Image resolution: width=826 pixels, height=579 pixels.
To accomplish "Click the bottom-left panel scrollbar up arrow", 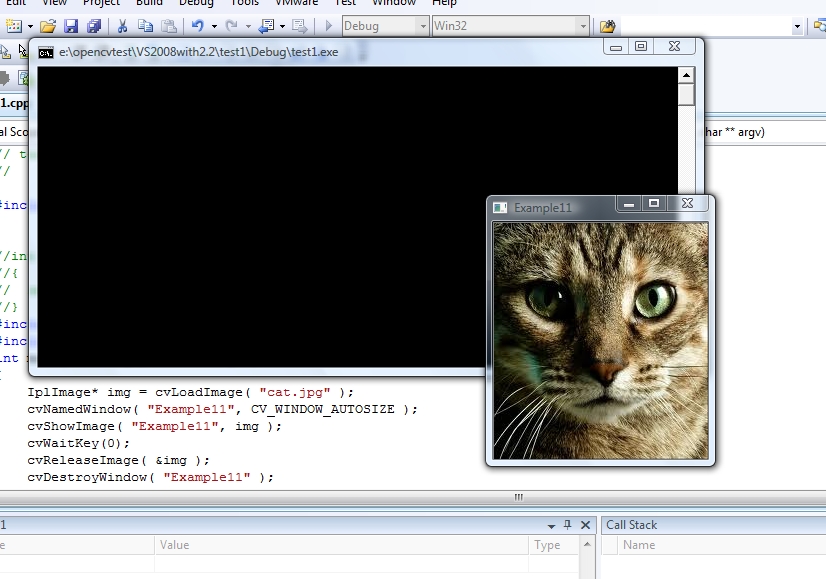I will pyautogui.click(x=587, y=544).
